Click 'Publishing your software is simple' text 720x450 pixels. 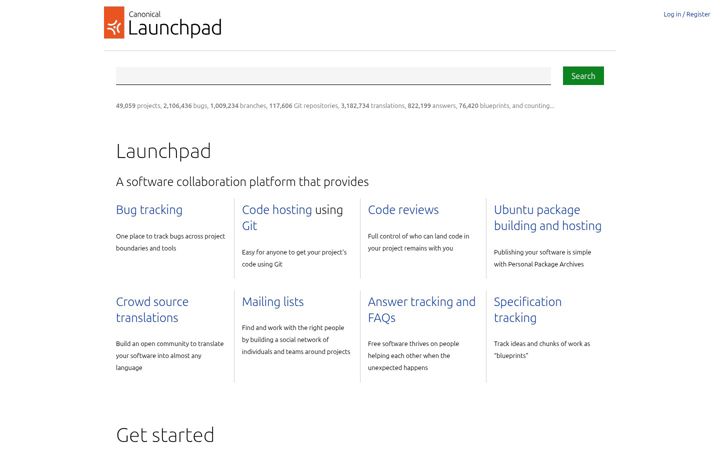coord(542,258)
